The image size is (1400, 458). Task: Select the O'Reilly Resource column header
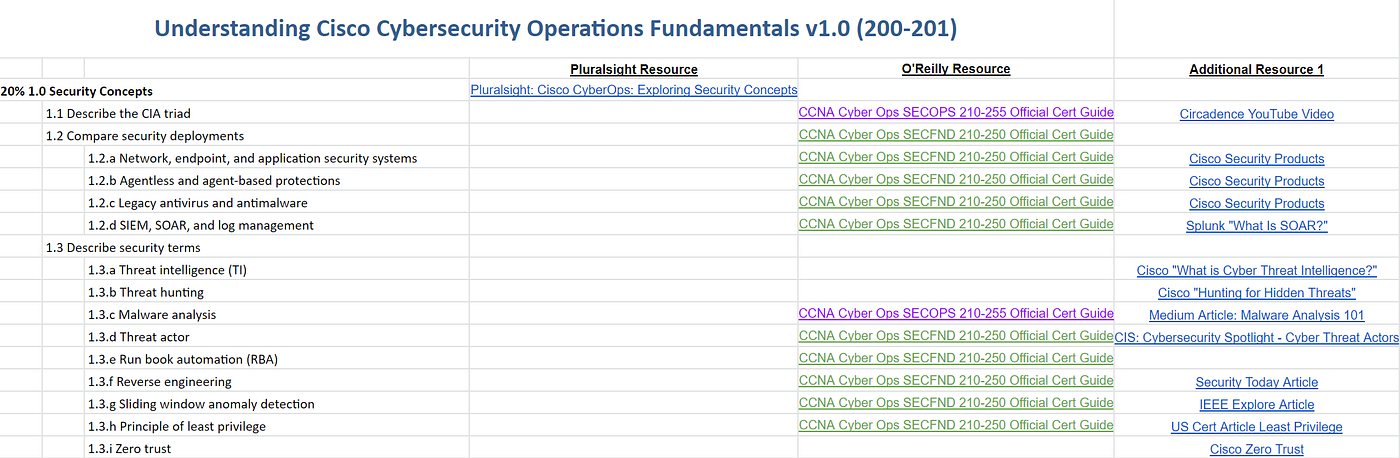pyautogui.click(x=956, y=69)
